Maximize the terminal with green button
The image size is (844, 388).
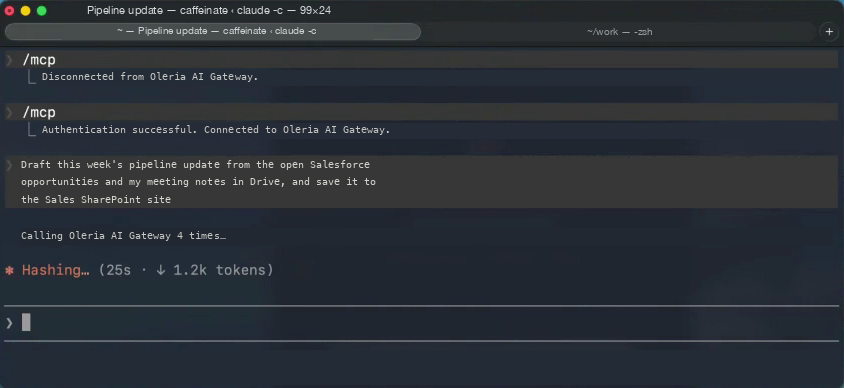pyautogui.click(x=41, y=10)
